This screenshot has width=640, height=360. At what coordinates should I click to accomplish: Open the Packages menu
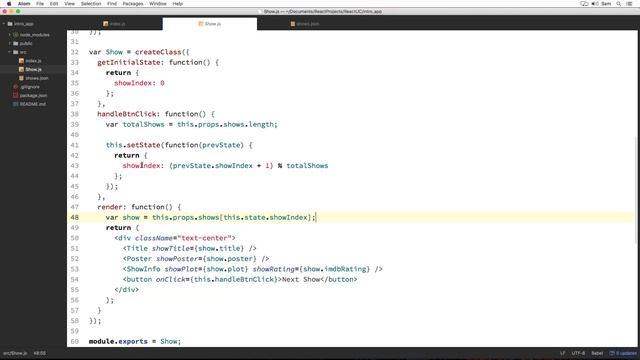[x=133, y=4]
